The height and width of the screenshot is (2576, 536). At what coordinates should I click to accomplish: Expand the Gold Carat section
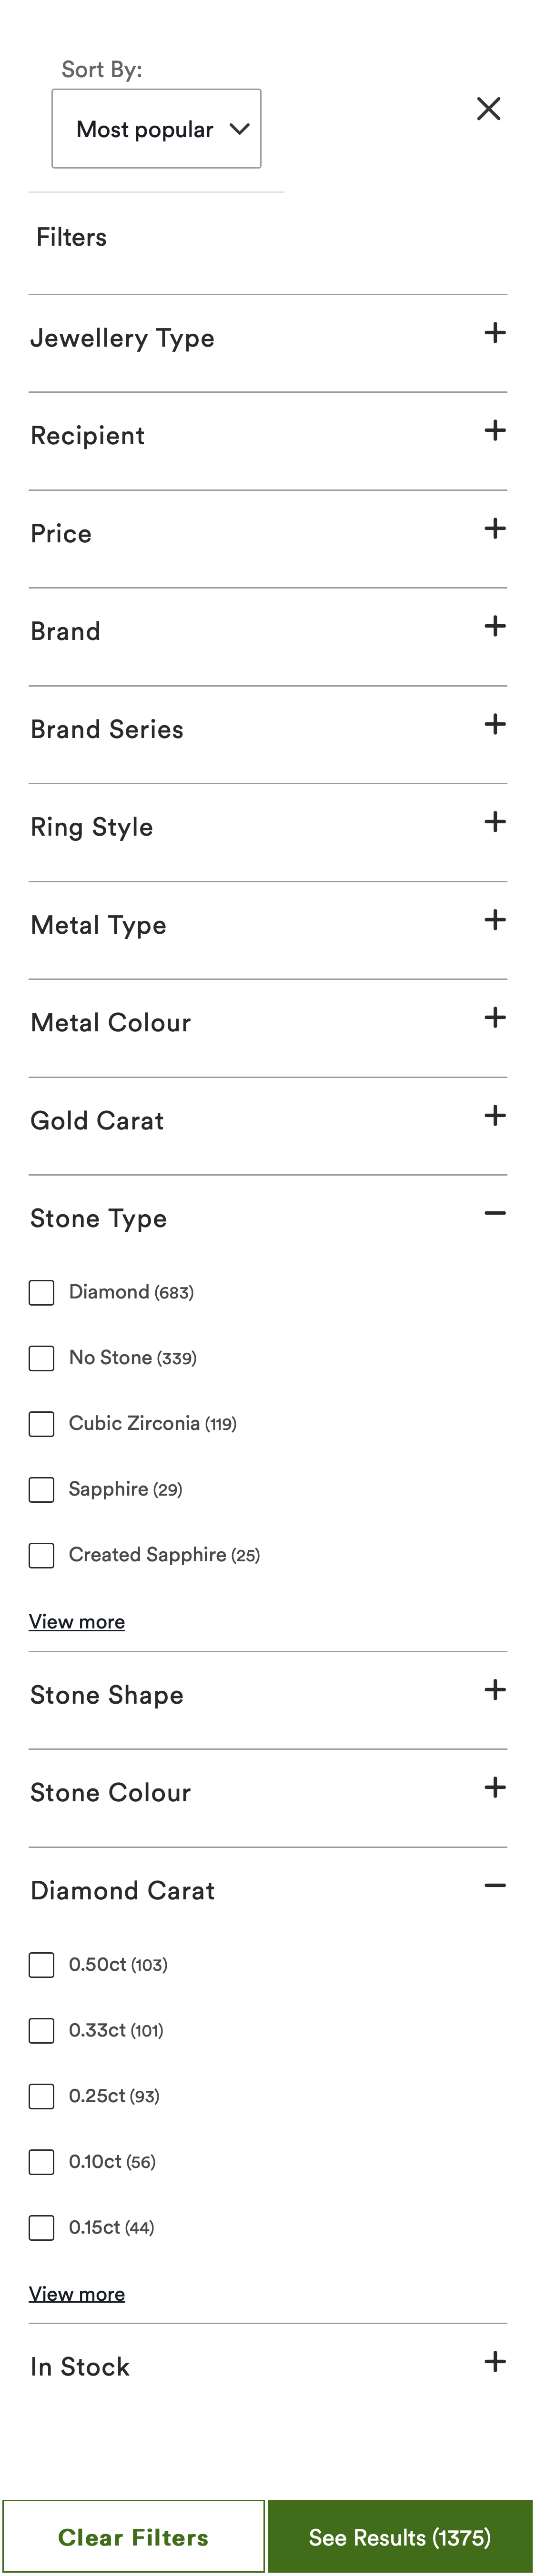pyautogui.click(x=495, y=1116)
